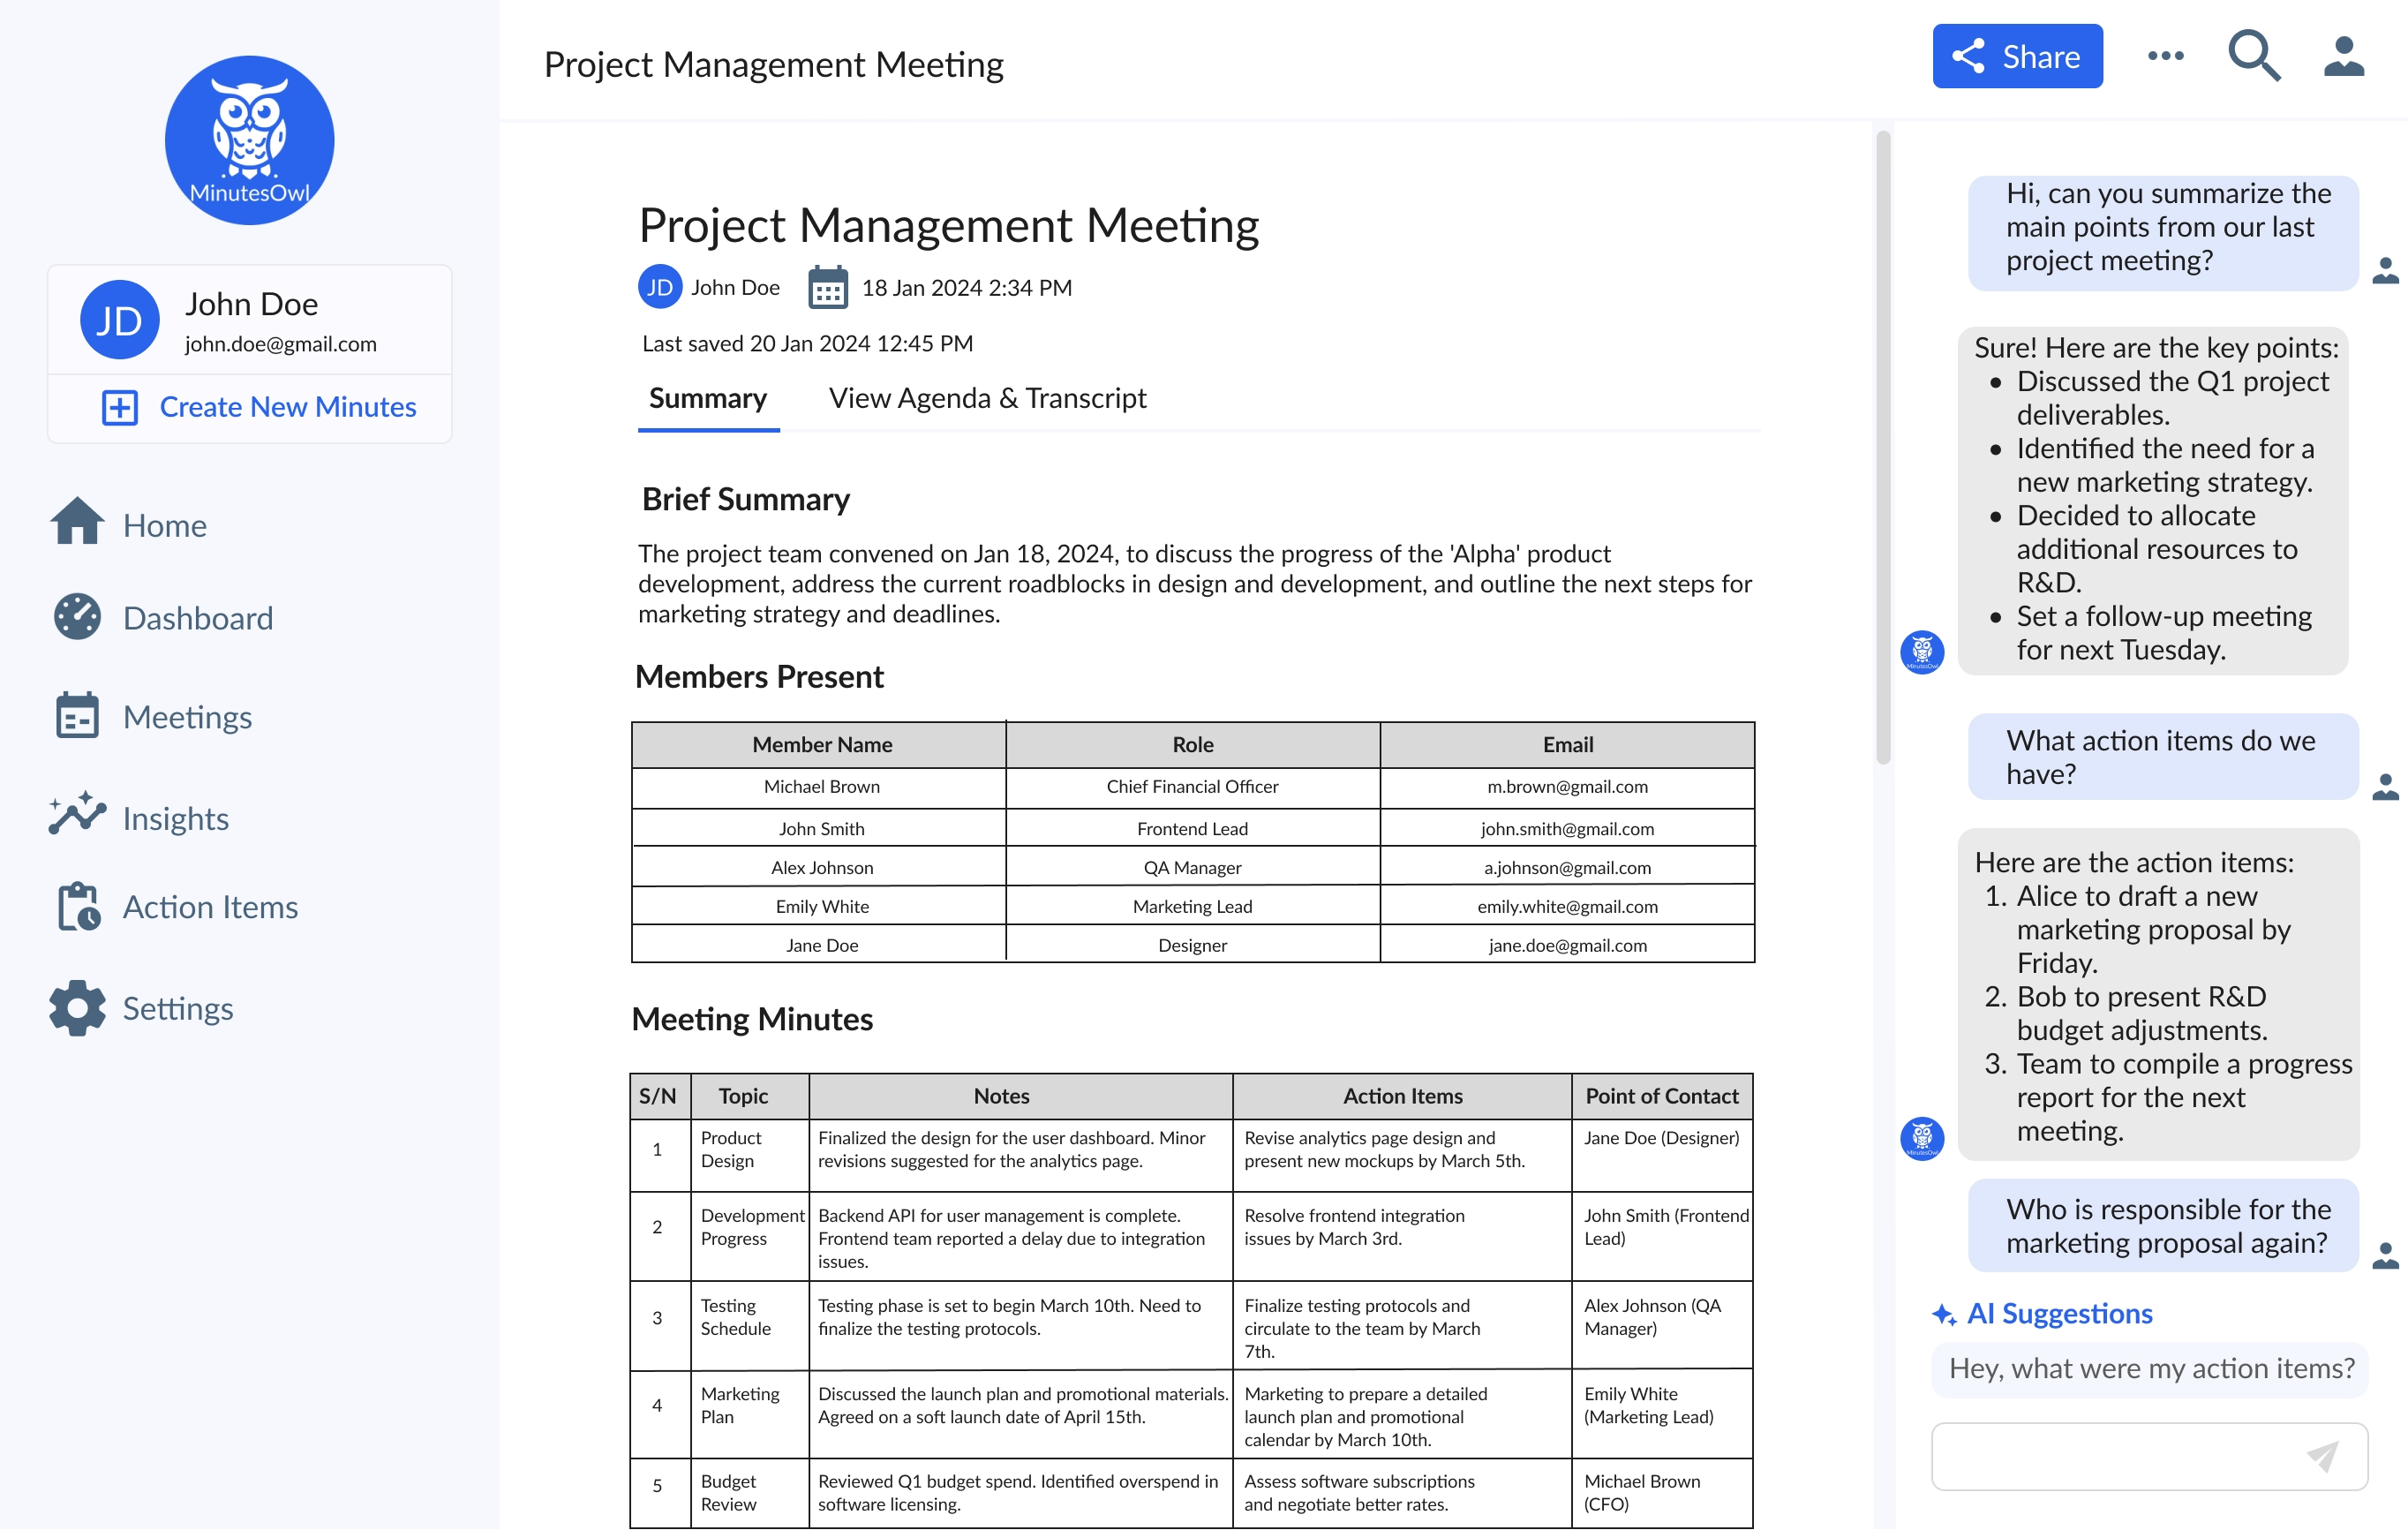Click the document vertical scrollbar
Image resolution: width=2408 pixels, height=1530 pixels.
coord(1883,448)
